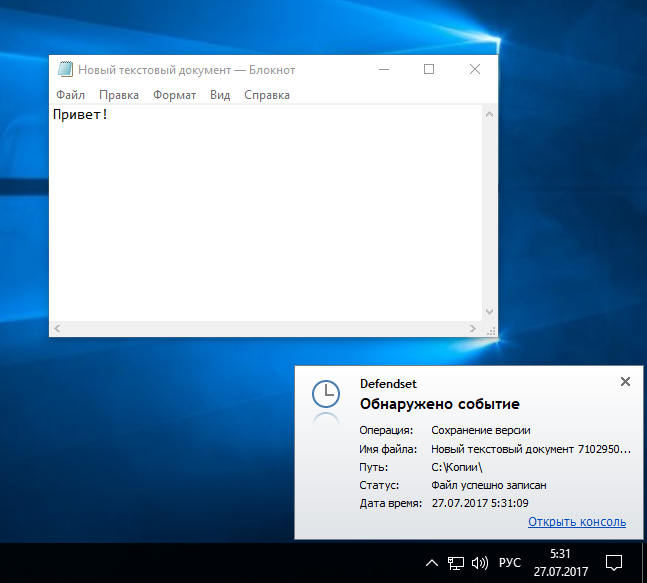Click the file name Новый текстовый документ 7102950…
This screenshot has height=583, width=647.
pos(531,449)
